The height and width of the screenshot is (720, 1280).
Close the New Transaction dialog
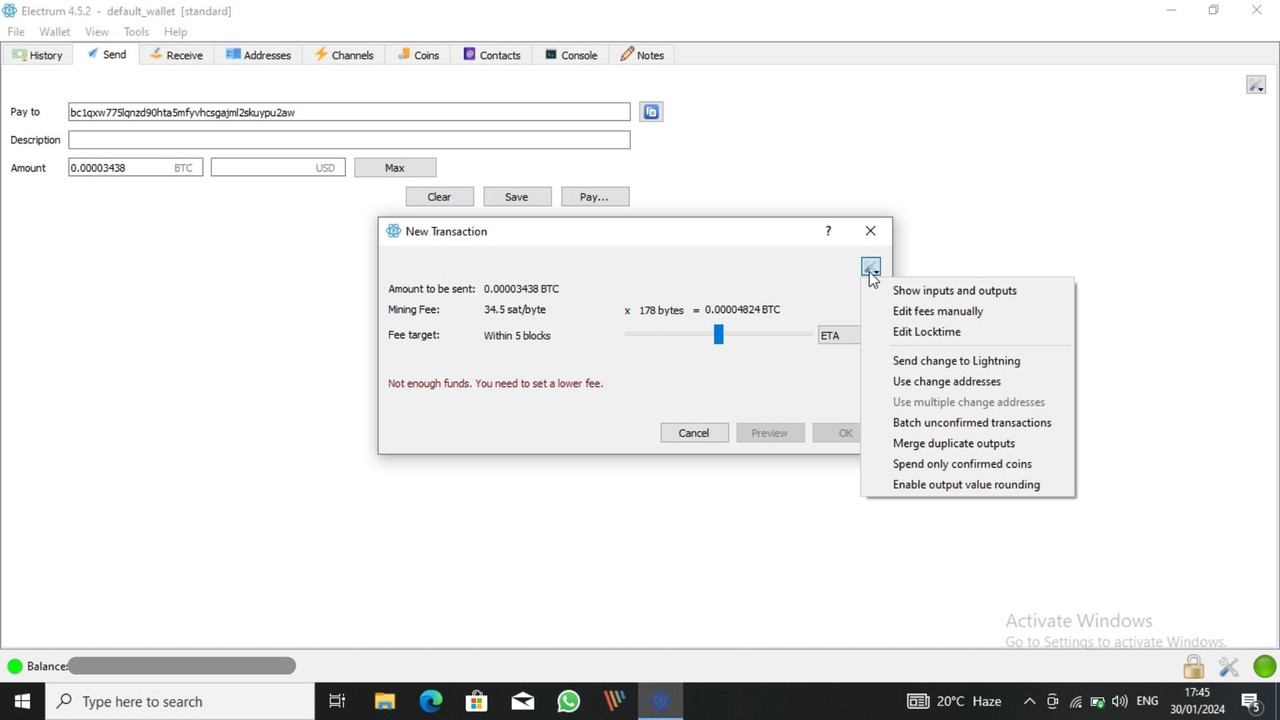click(870, 231)
